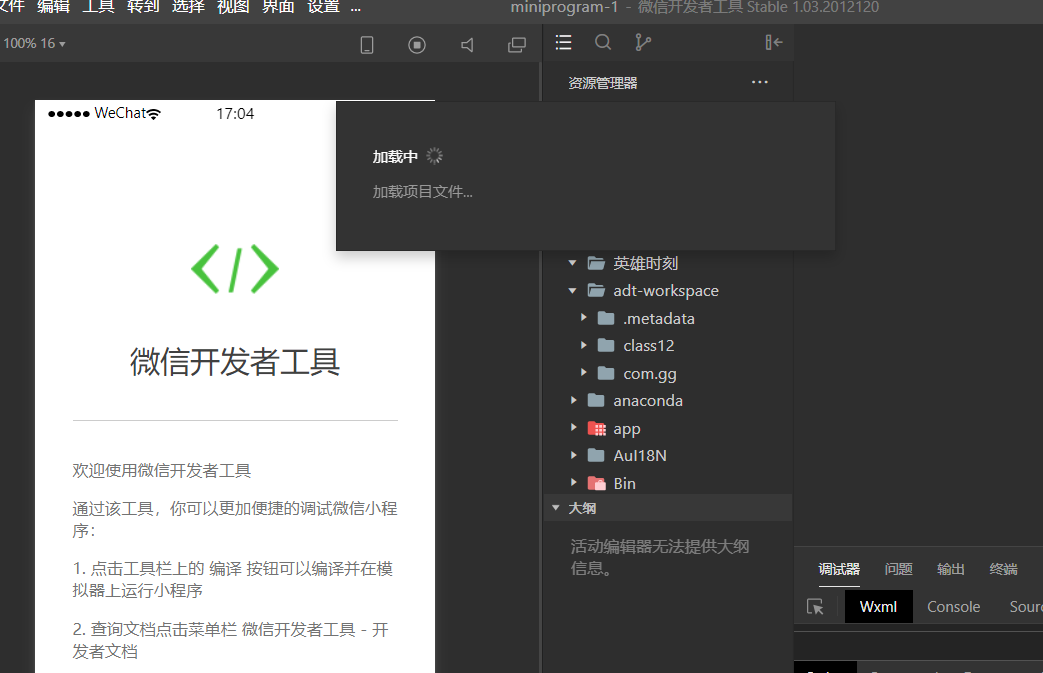
Task: Click the 微信开发者工具 heading in simulator
Action: coord(235,362)
